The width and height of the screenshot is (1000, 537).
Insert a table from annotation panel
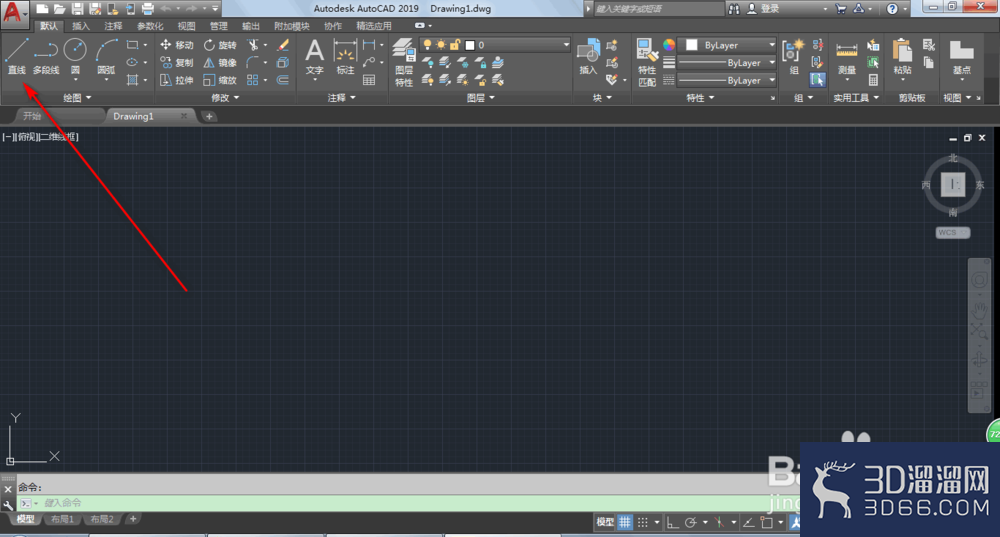point(369,80)
